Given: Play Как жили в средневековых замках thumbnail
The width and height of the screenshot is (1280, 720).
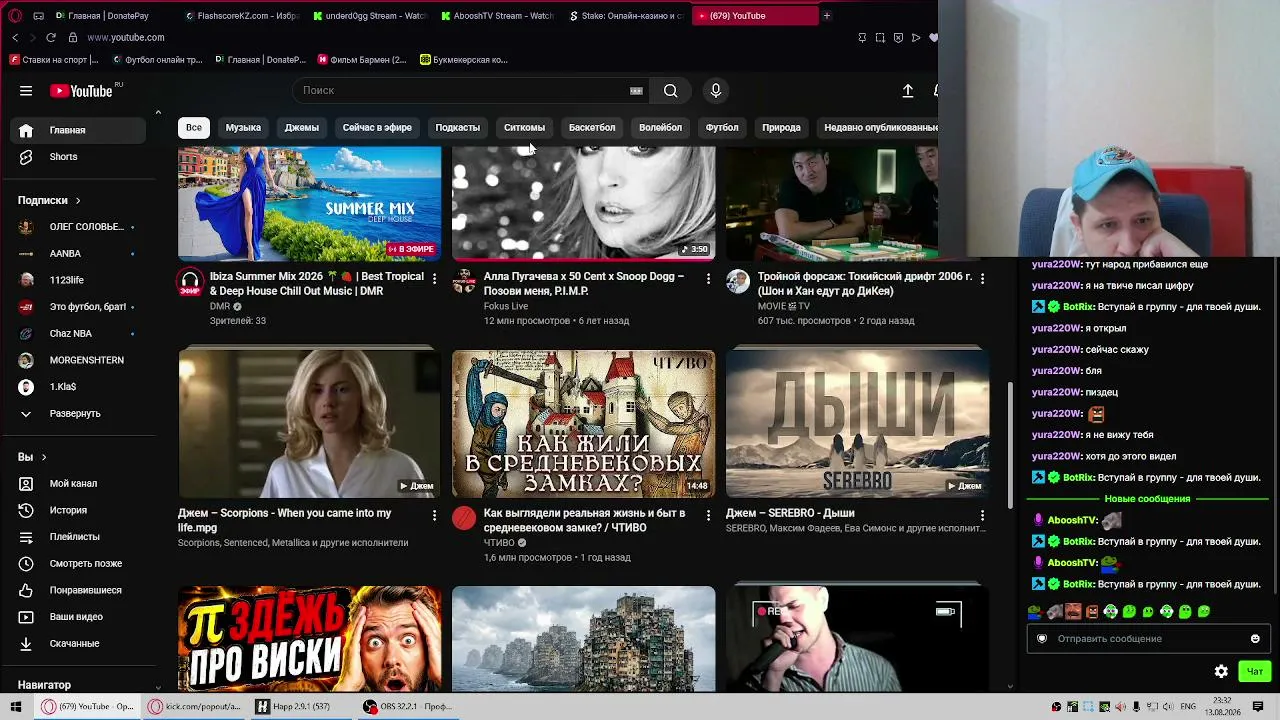Looking at the screenshot, I should coord(584,423).
